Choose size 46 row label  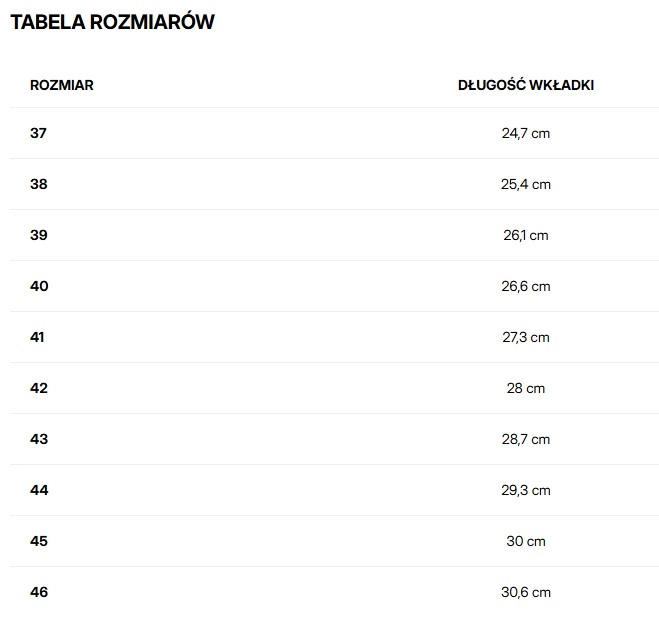tap(39, 592)
